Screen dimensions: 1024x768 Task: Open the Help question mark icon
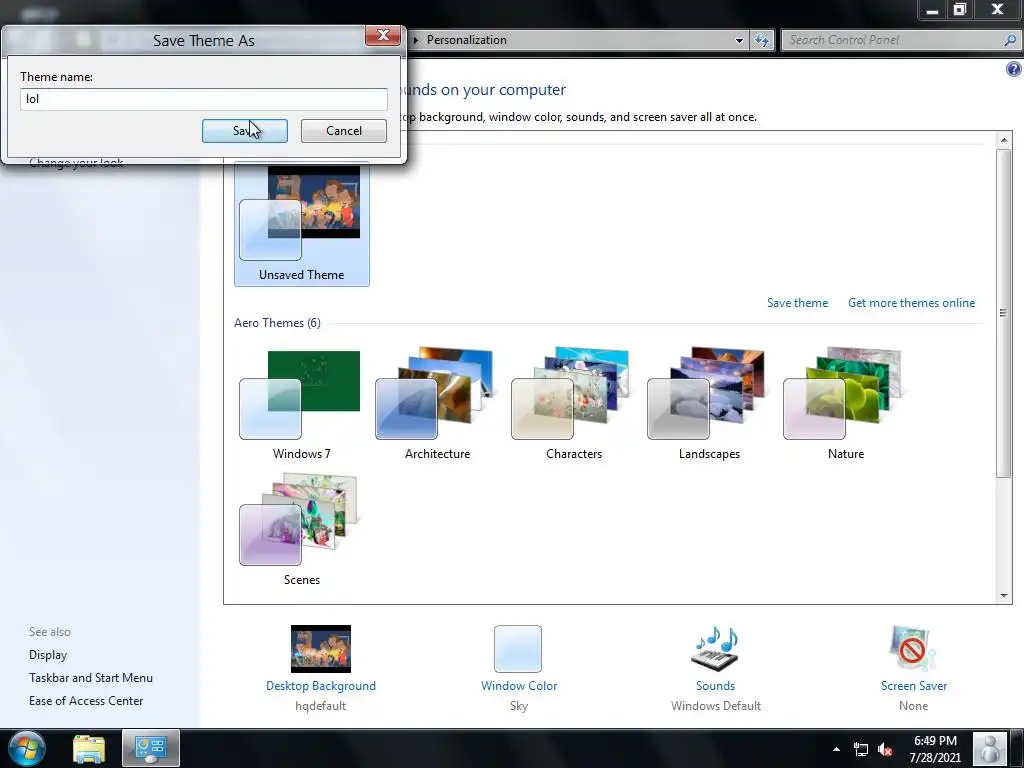[1014, 69]
